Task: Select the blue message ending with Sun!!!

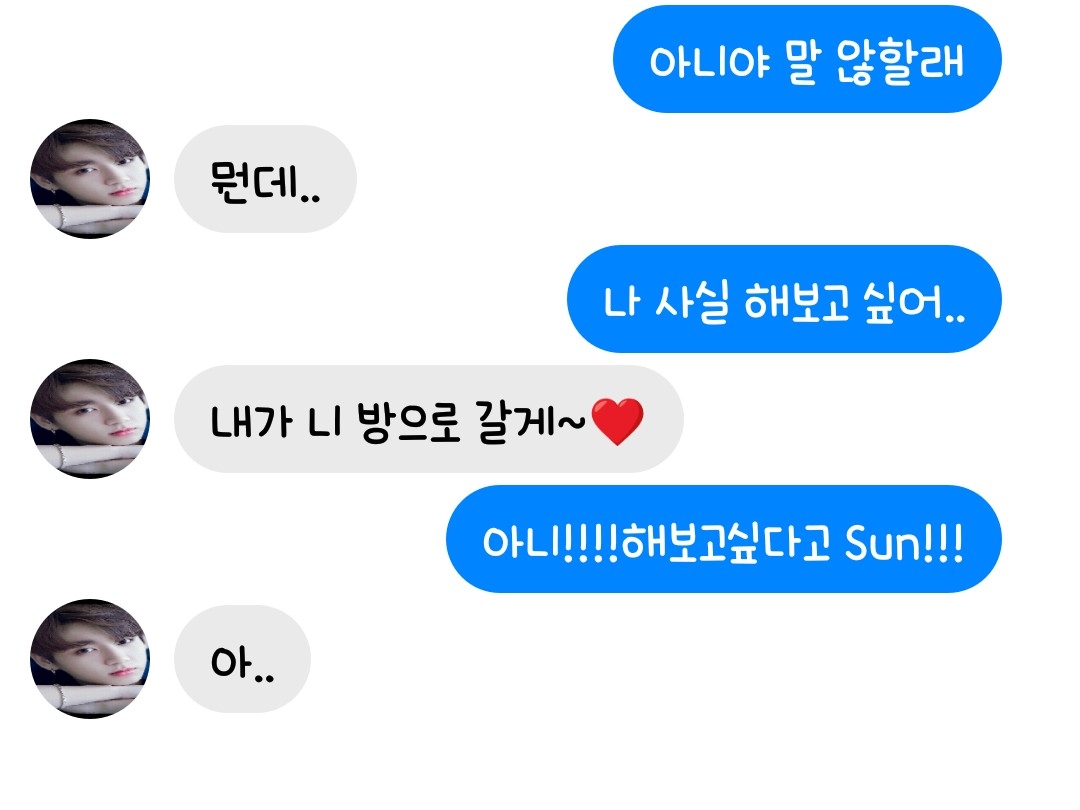Action: [724, 539]
